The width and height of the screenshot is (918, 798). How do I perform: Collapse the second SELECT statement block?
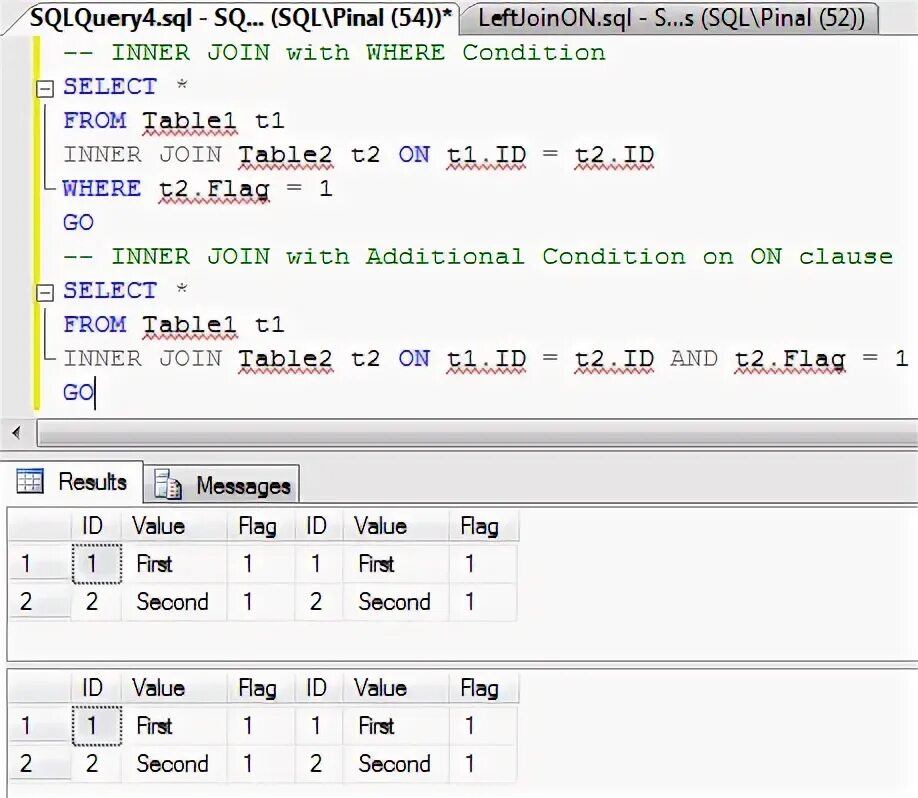point(45,292)
